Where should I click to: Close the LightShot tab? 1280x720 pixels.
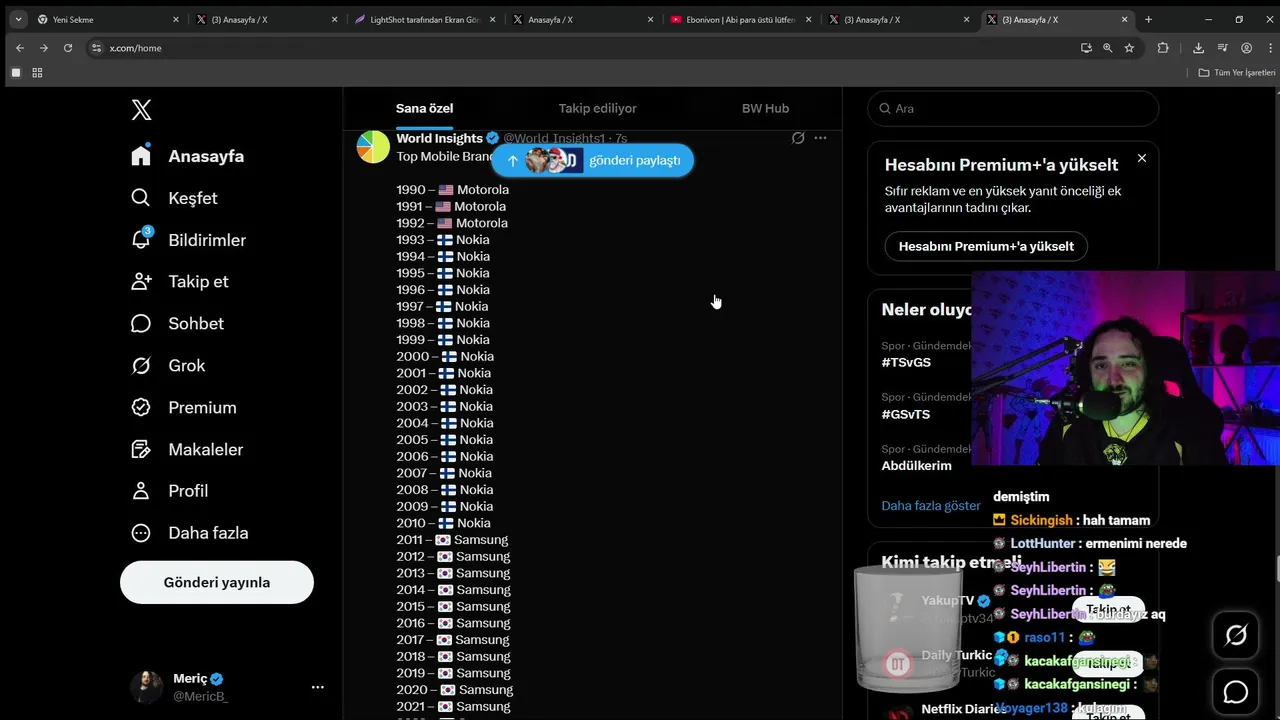tap(493, 19)
